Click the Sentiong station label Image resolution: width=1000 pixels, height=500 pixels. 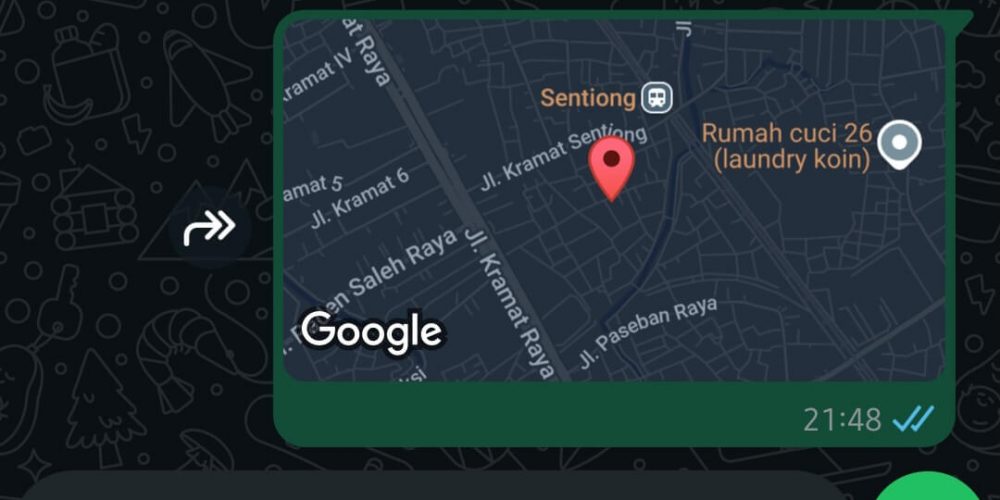pyautogui.click(x=588, y=98)
